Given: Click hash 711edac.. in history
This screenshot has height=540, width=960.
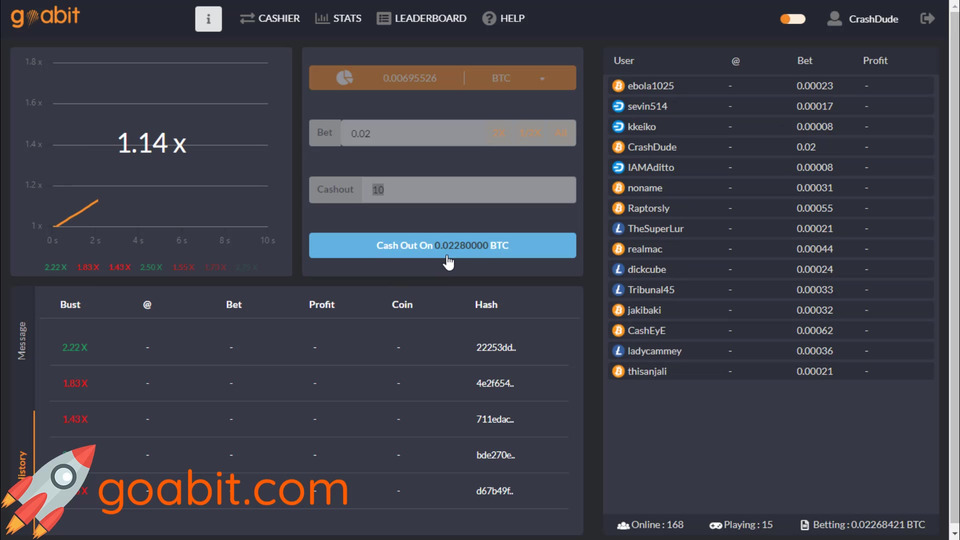Looking at the screenshot, I should pos(495,419).
